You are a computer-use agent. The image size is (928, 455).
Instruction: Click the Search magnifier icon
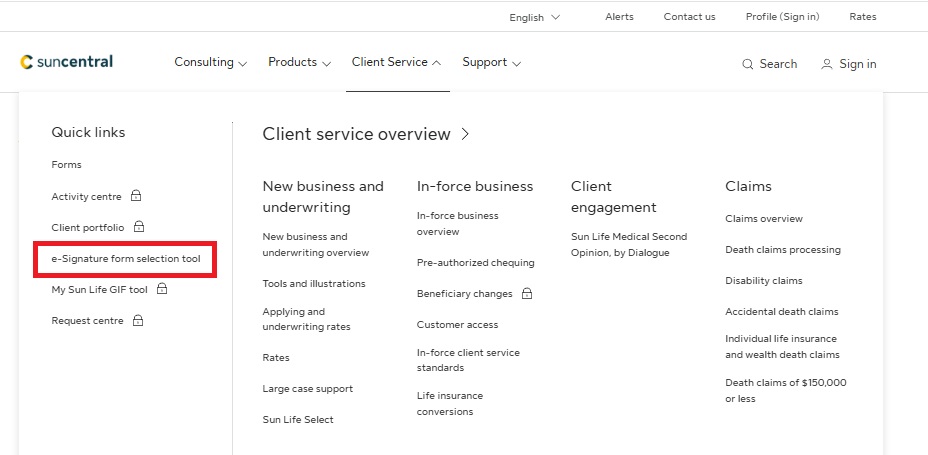point(747,64)
